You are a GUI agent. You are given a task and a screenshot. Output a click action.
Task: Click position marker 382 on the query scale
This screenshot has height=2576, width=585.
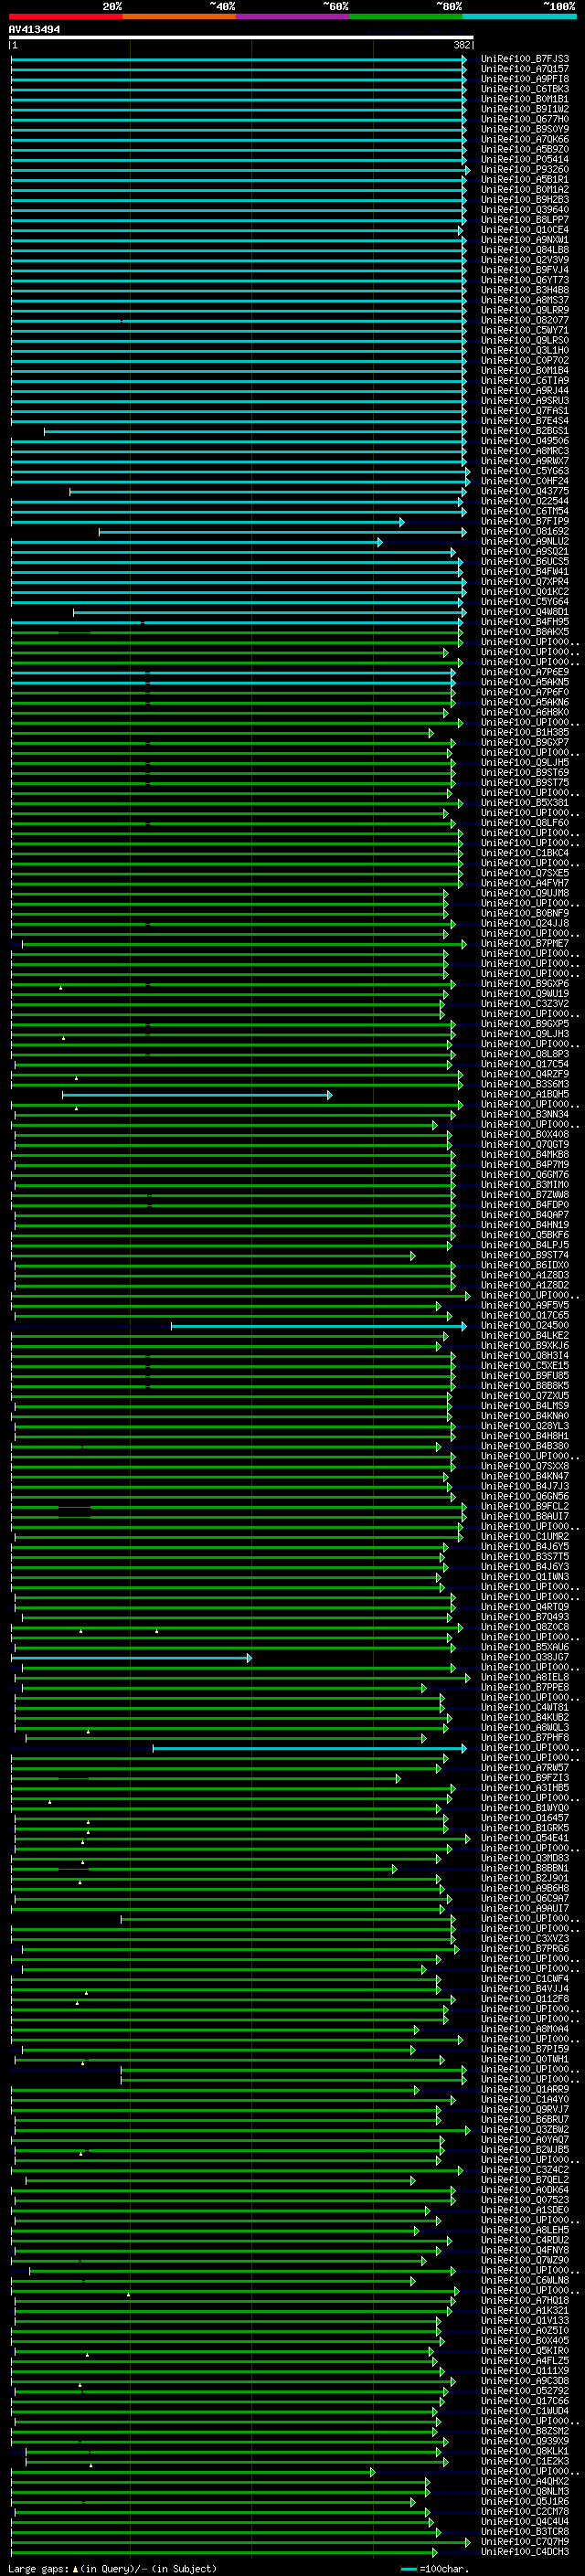pos(462,45)
